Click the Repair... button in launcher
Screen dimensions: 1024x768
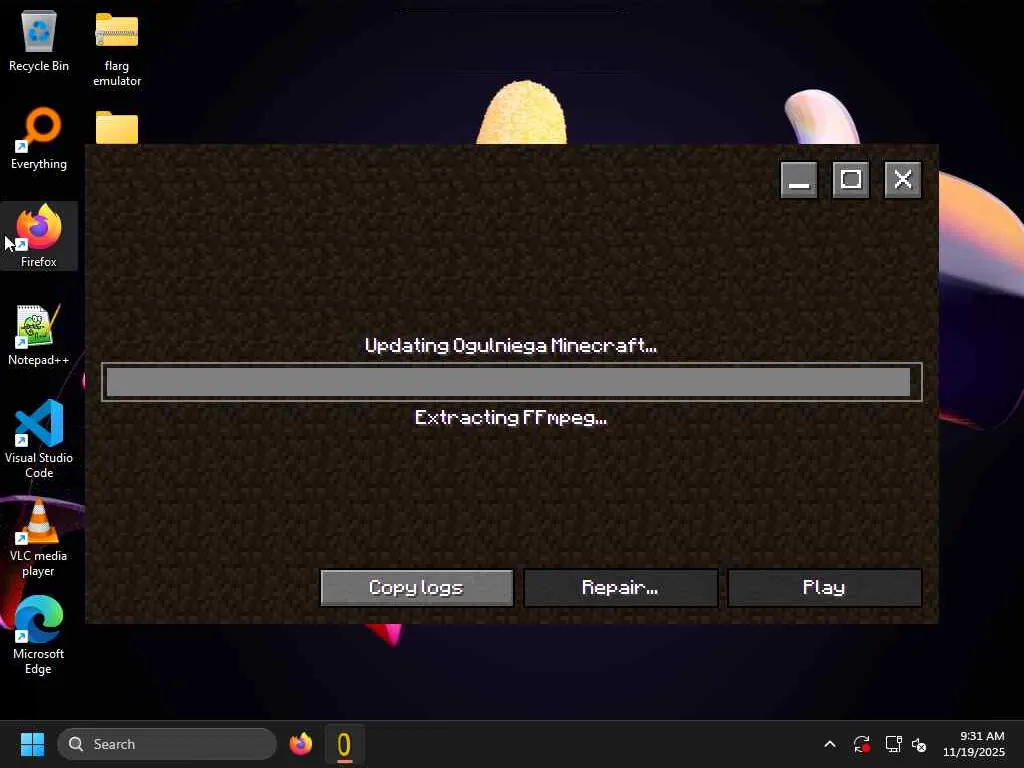point(620,588)
